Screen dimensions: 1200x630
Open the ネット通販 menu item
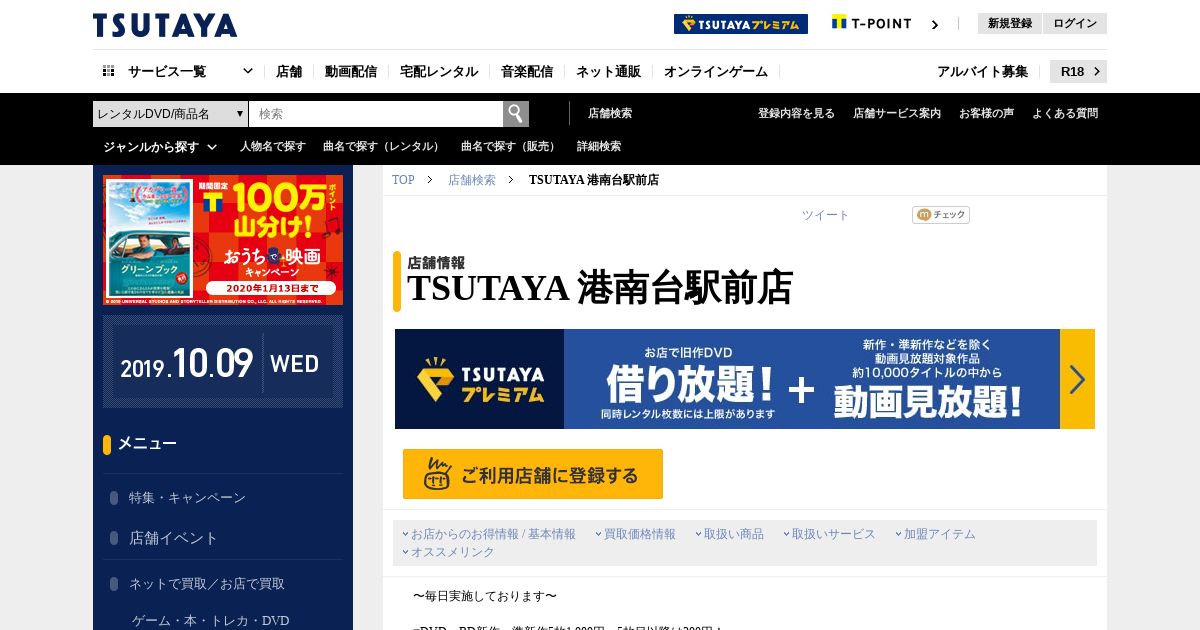pyautogui.click(x=608, y=72)
